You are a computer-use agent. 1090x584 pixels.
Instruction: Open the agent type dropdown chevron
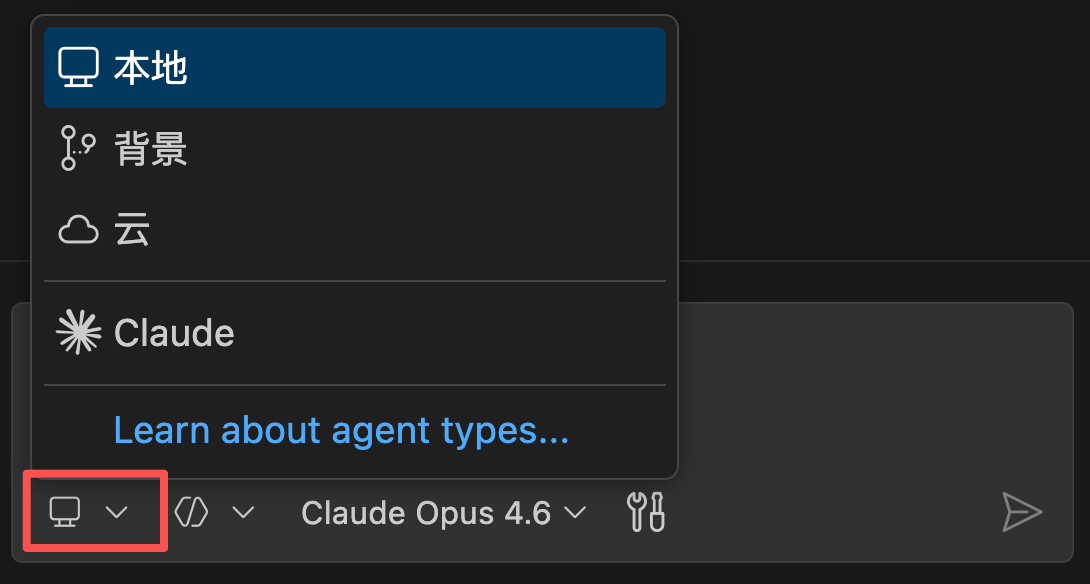(117, 513)
